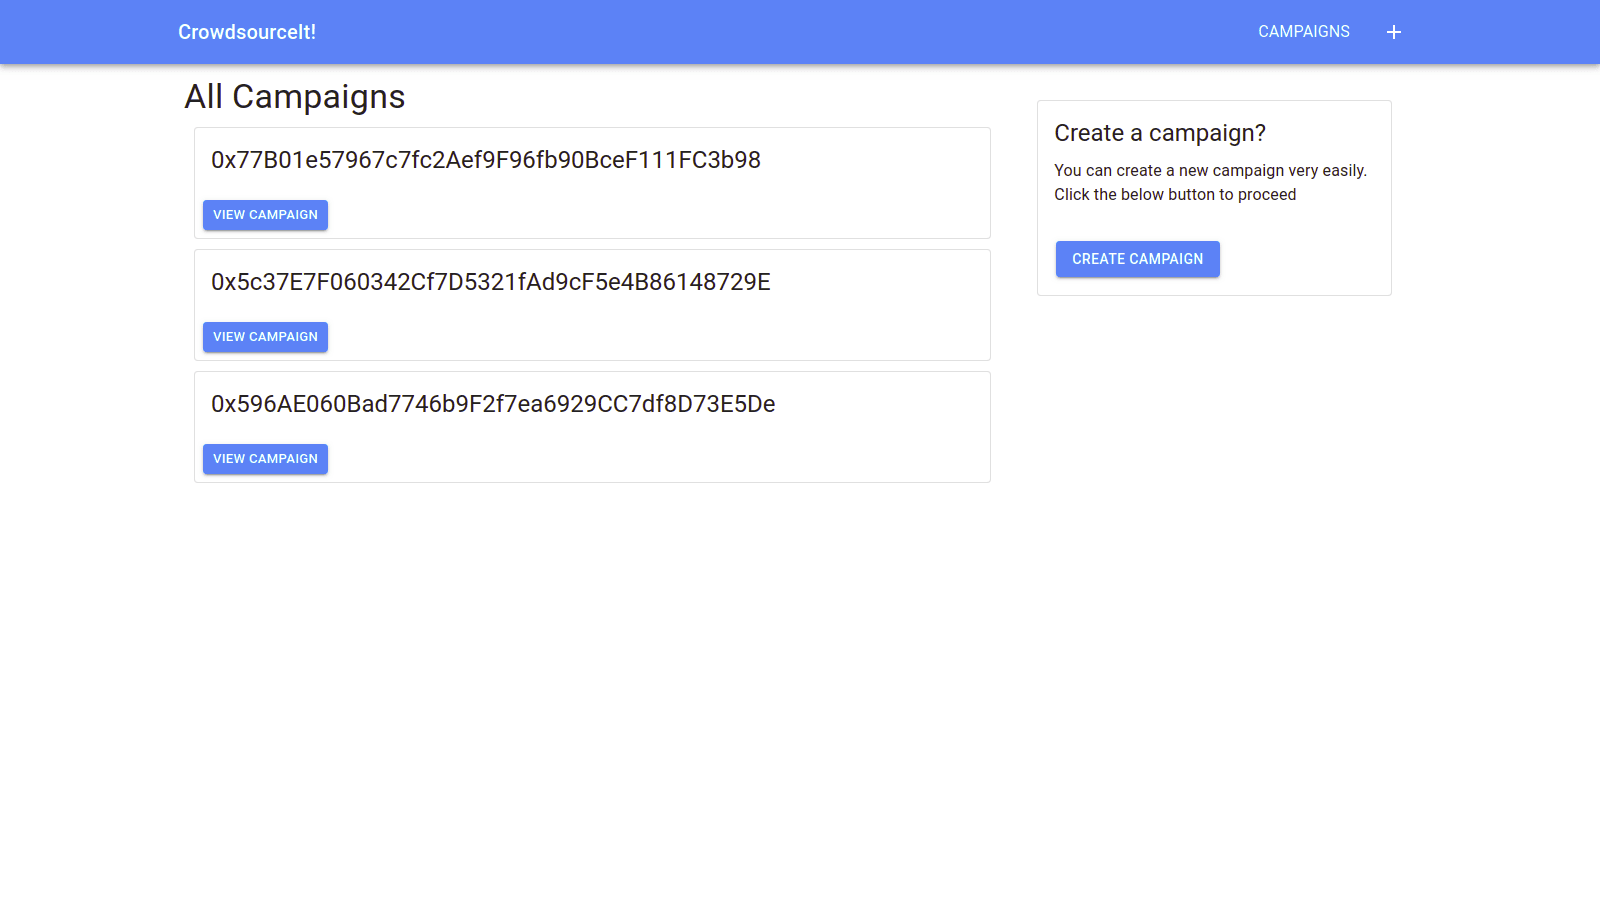
Task: Select the address text beginning 0x77B01e
Action: (485, 160)
